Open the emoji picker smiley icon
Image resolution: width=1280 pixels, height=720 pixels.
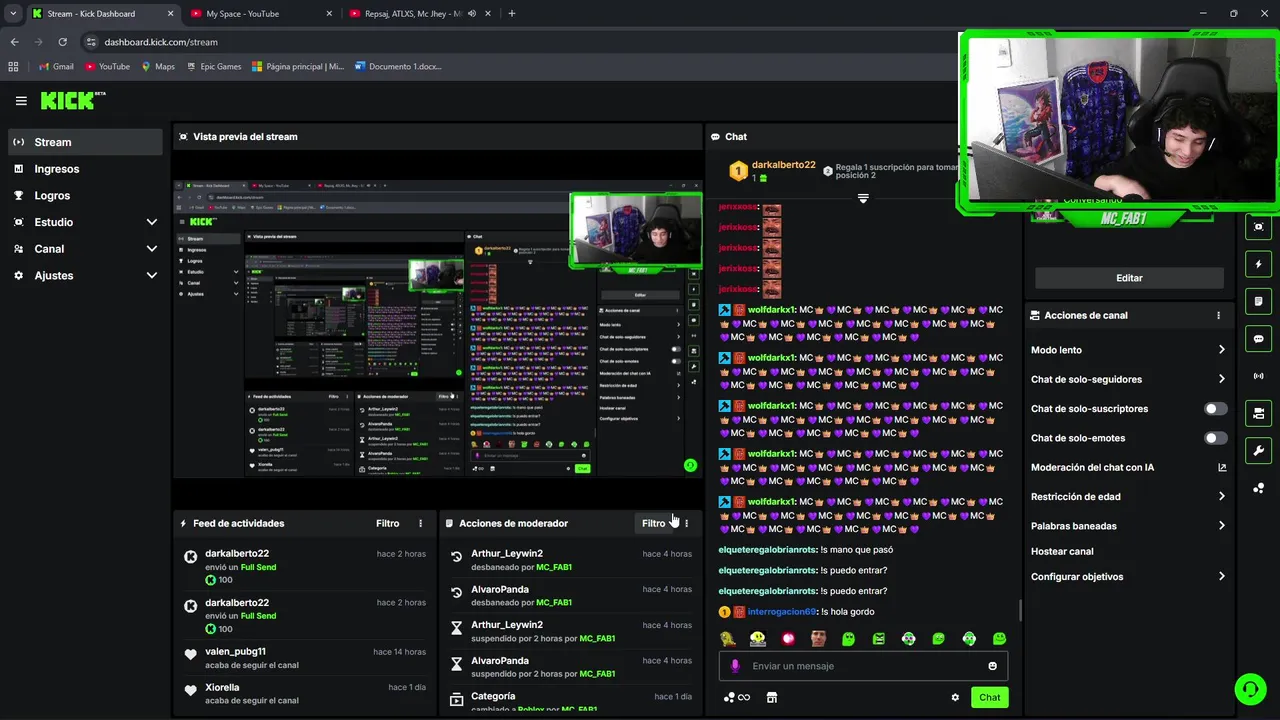pos(992,666)
